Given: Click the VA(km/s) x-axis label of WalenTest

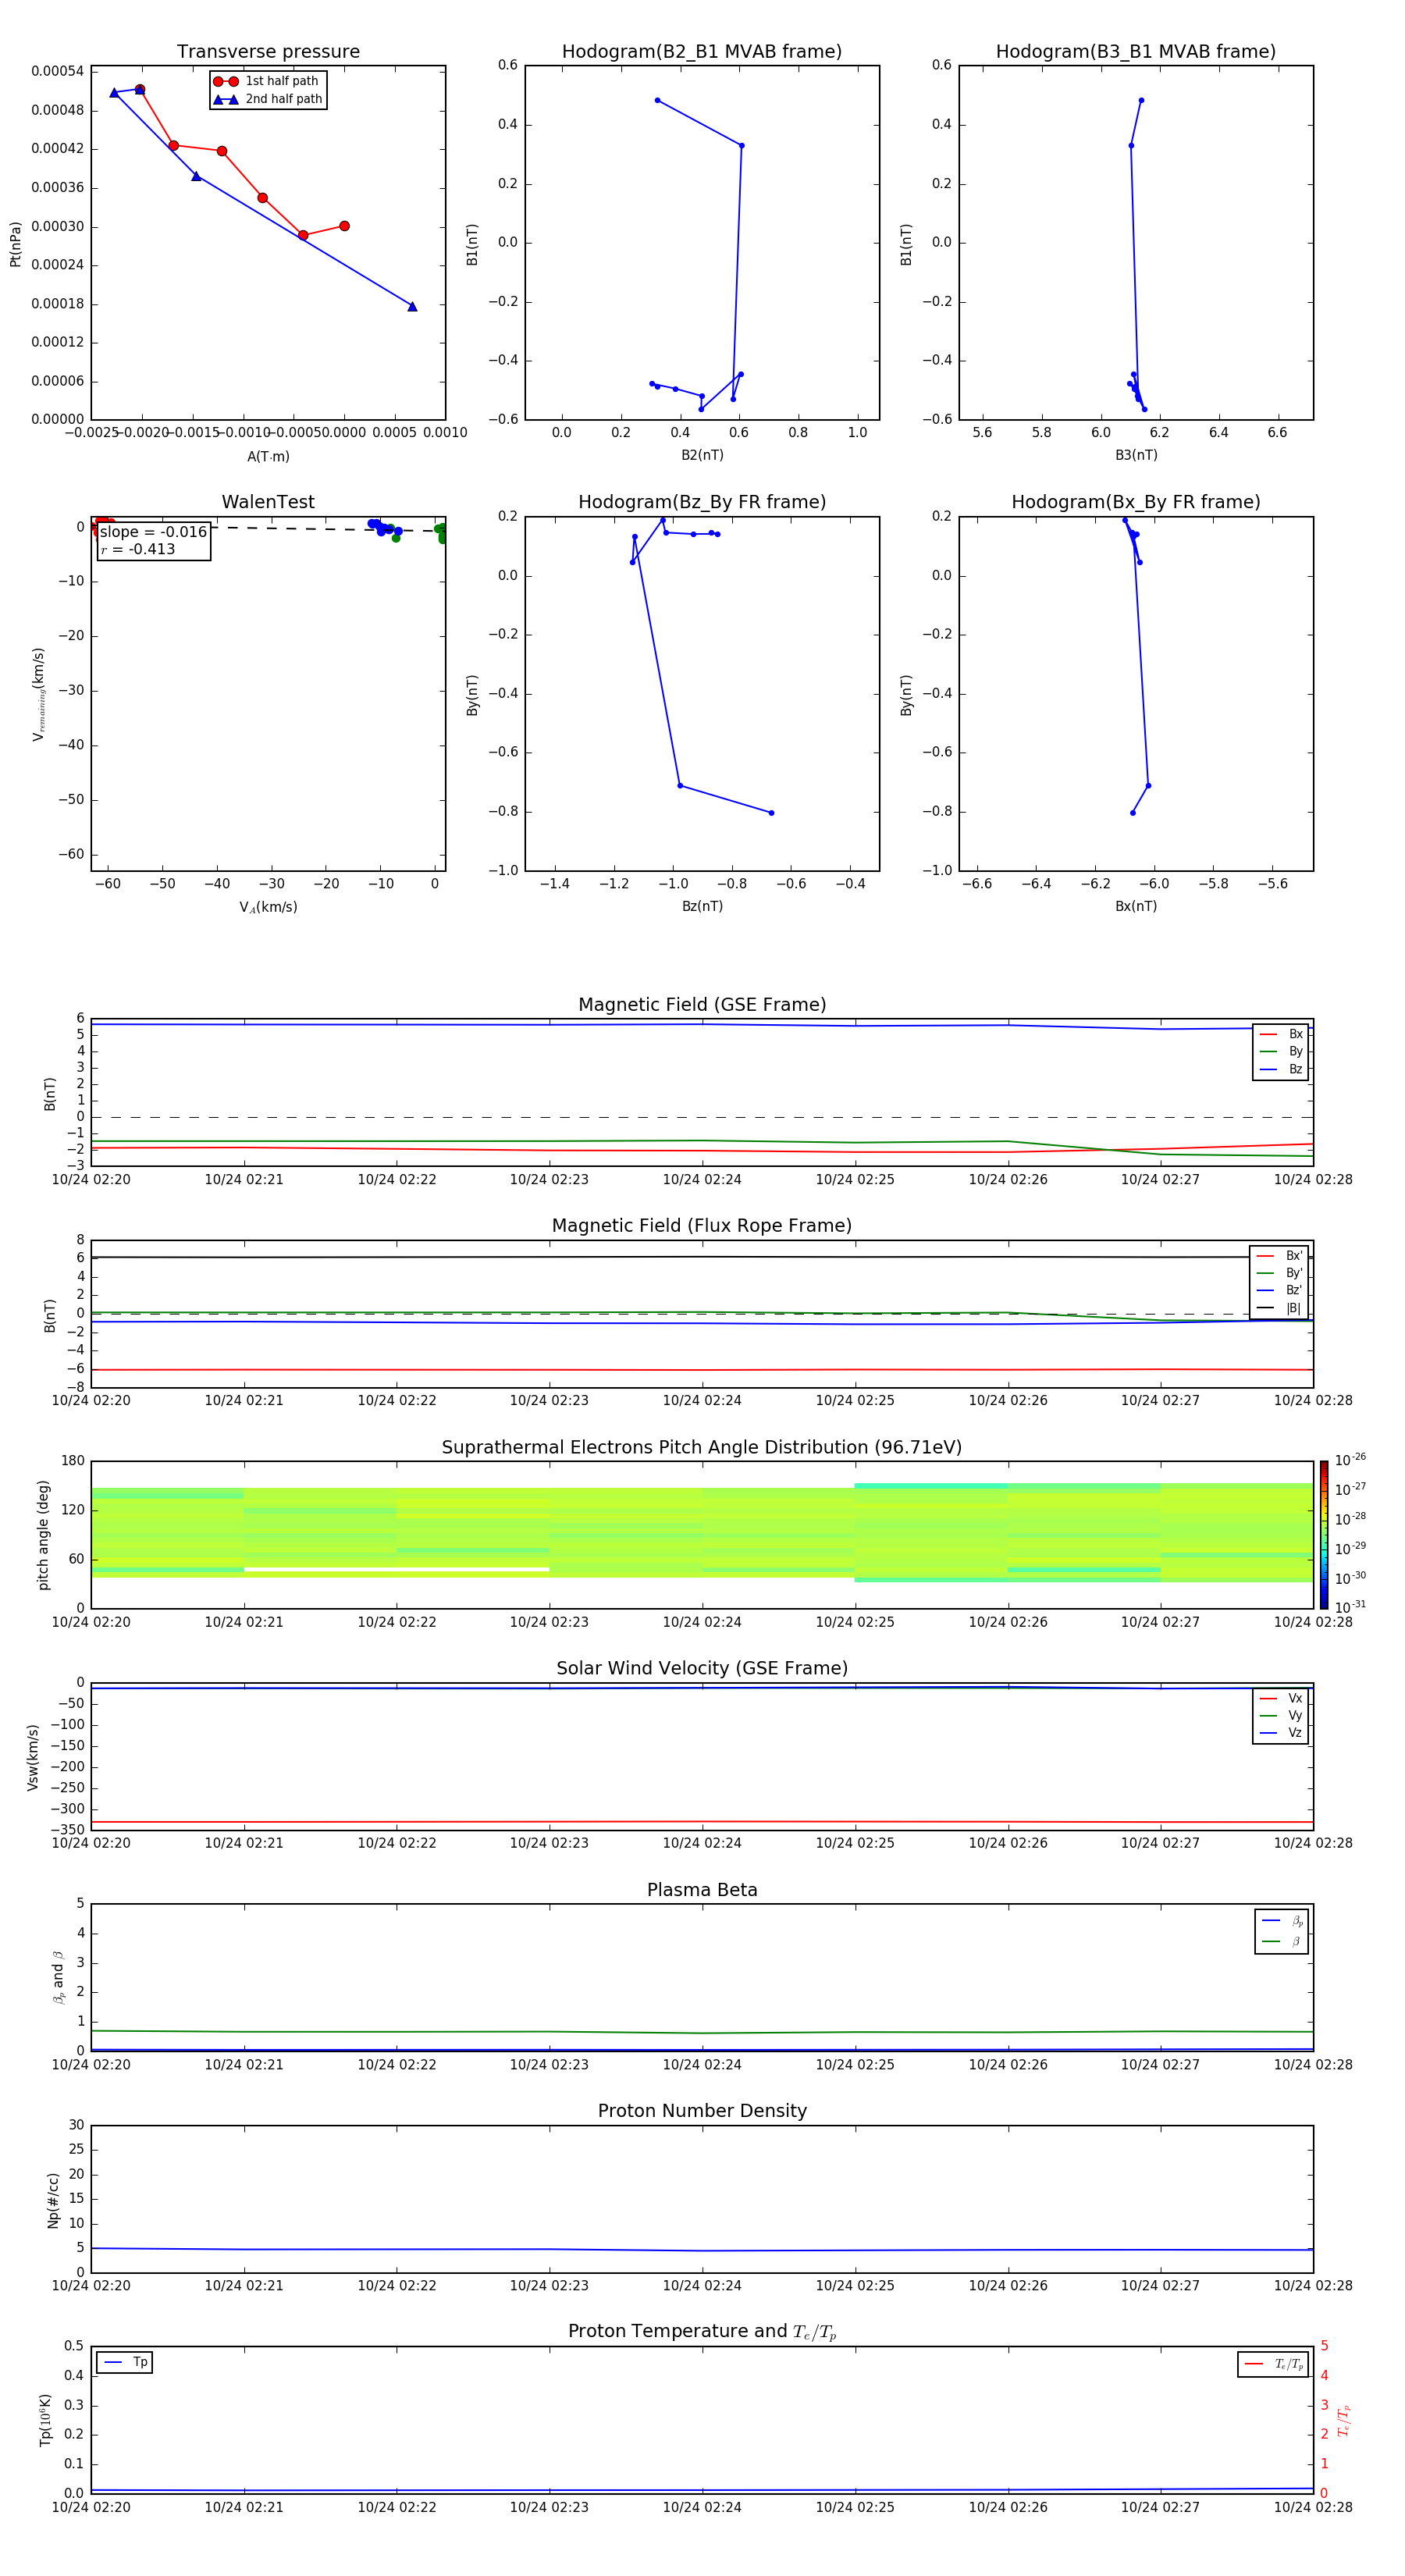Looking at the screenshot, I should pyautogui.click(x=268, y=907).
